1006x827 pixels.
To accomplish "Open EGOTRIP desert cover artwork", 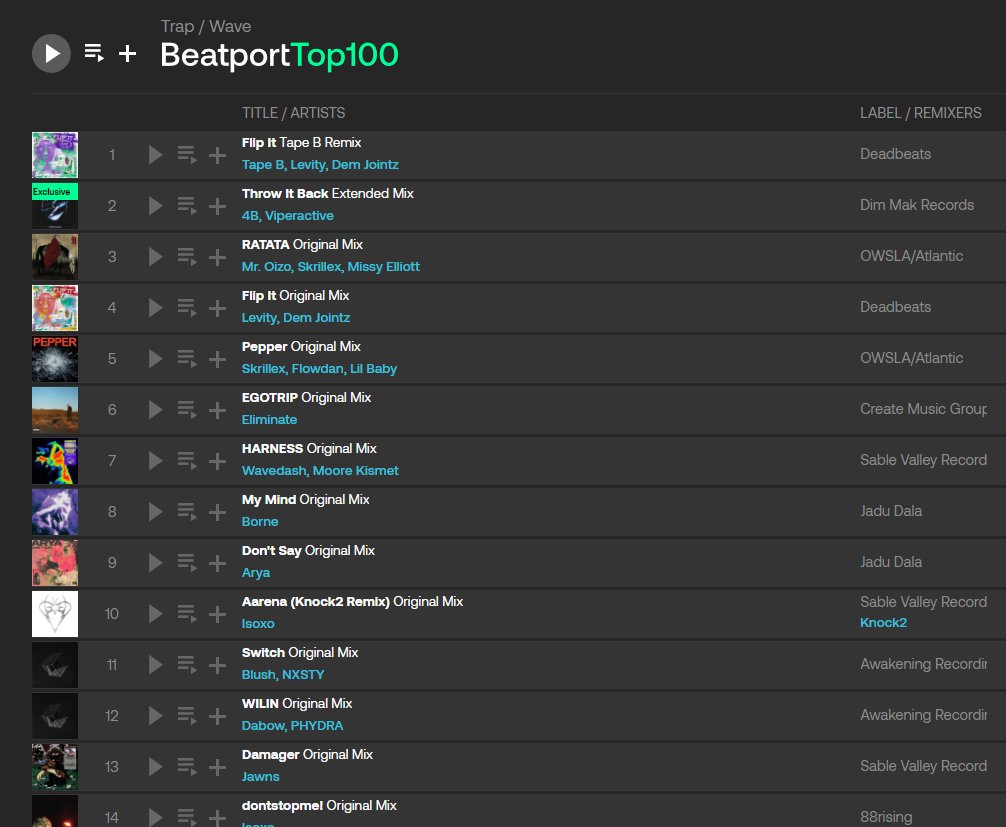I will point(55,410).
